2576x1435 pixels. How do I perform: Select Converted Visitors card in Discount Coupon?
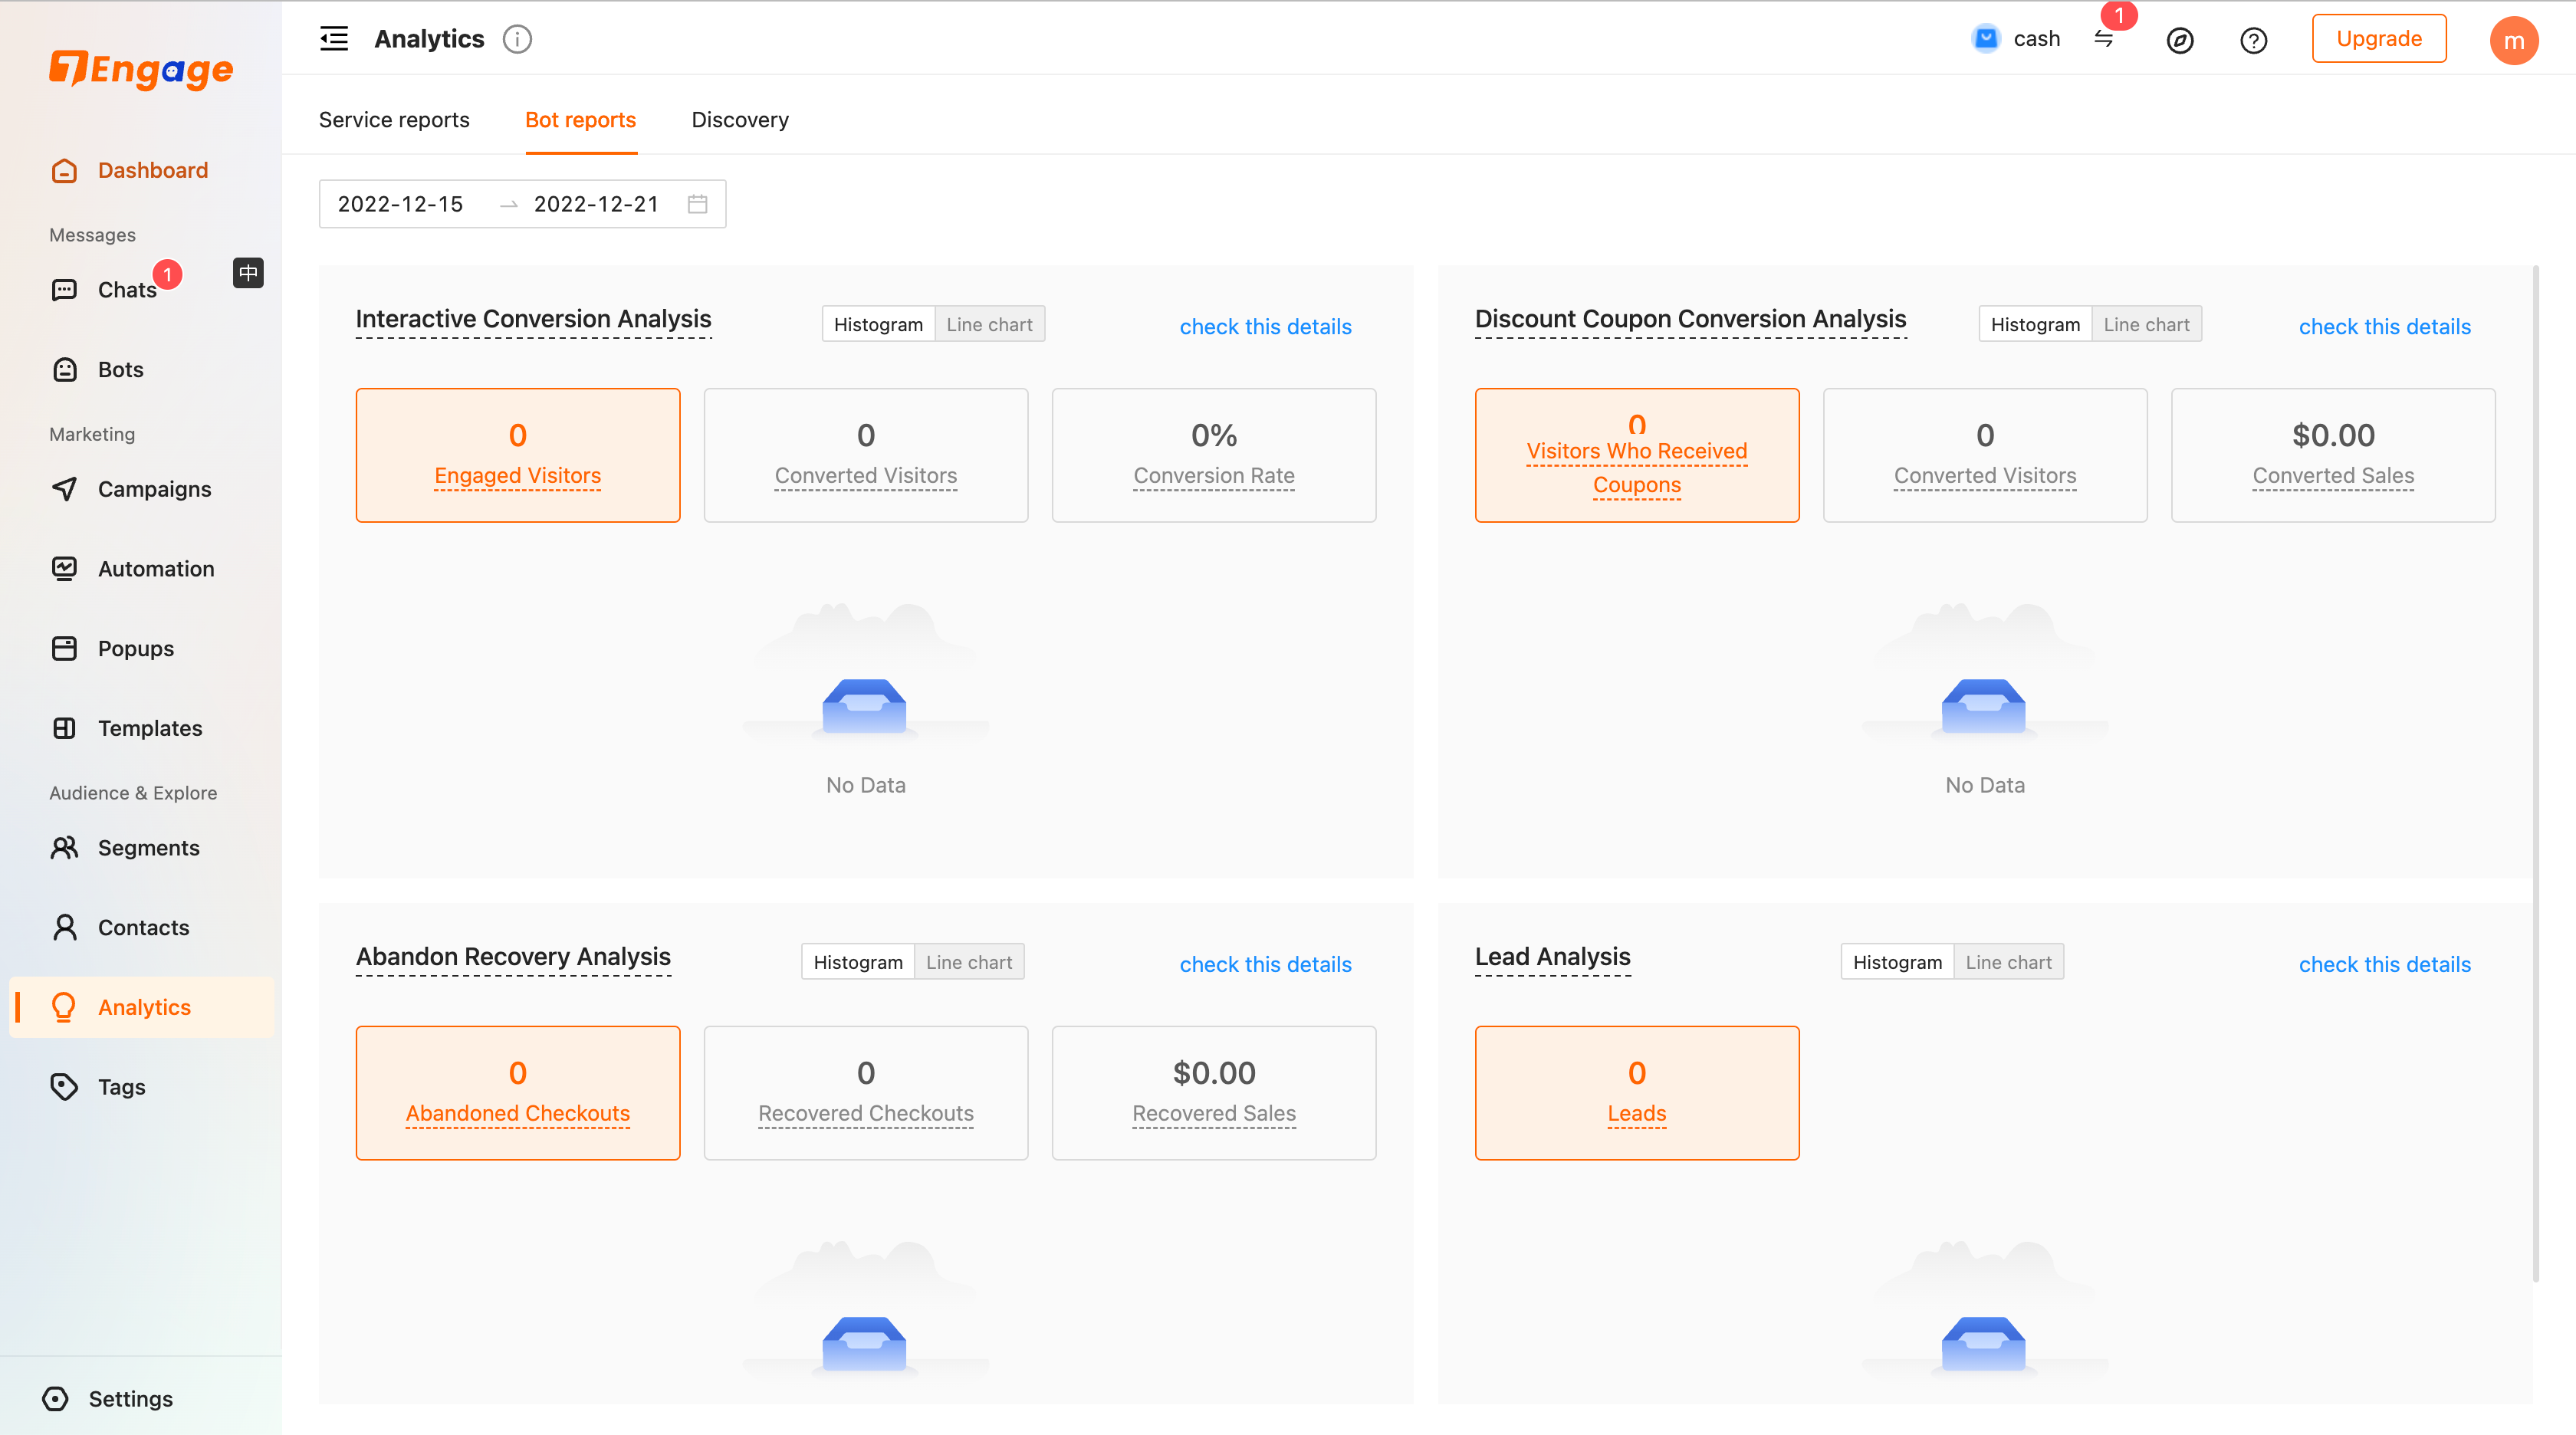(1985, 455)
